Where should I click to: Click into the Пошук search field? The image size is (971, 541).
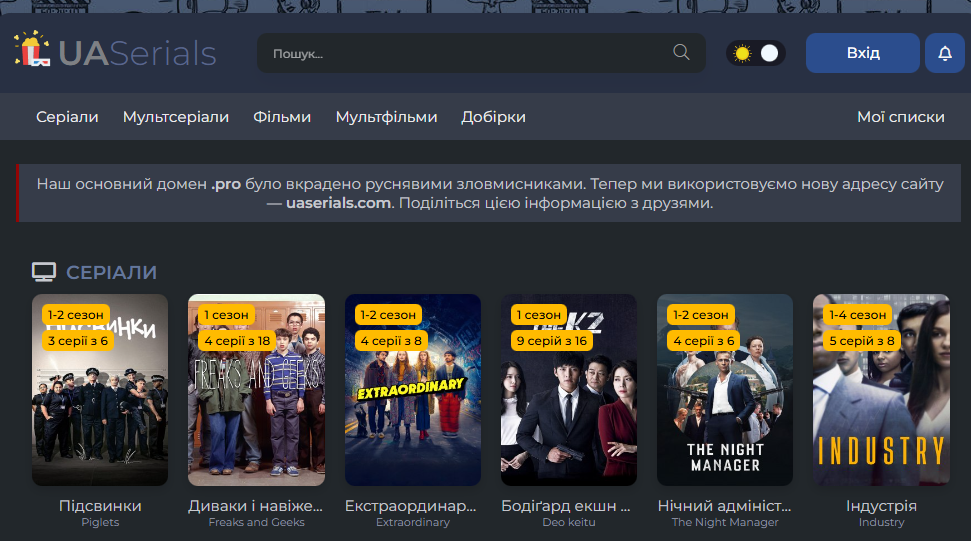tap(481, 53)
